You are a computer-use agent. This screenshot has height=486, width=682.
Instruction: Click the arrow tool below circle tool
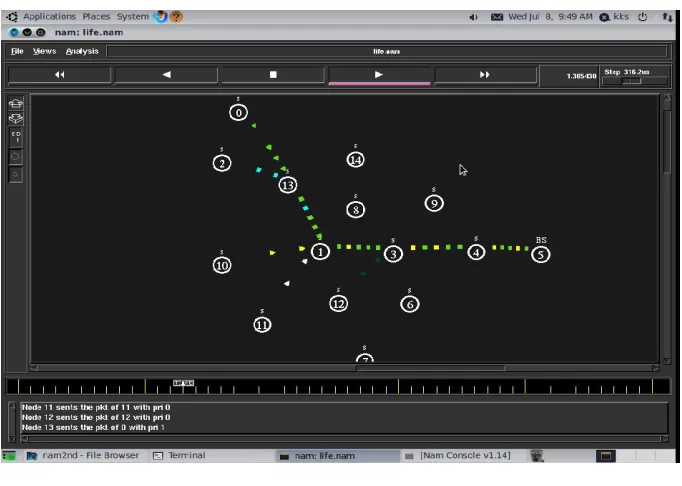pos(15,174)
